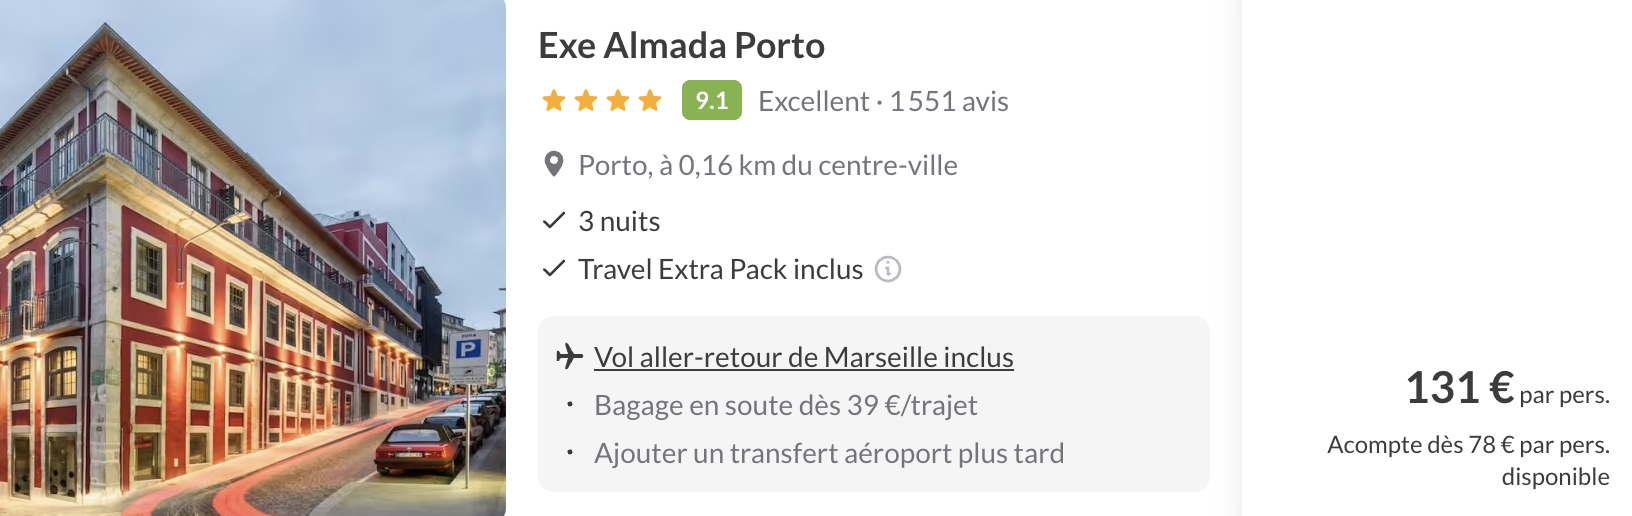Click the info icon beside Travel Extra Pack
The width and height of the screenshot is (1632, 516).
888,269
